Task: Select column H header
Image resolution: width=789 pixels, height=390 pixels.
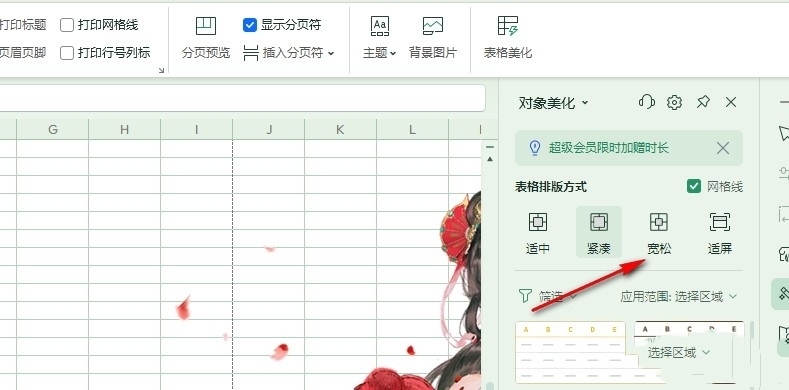Action: (124, 130)
